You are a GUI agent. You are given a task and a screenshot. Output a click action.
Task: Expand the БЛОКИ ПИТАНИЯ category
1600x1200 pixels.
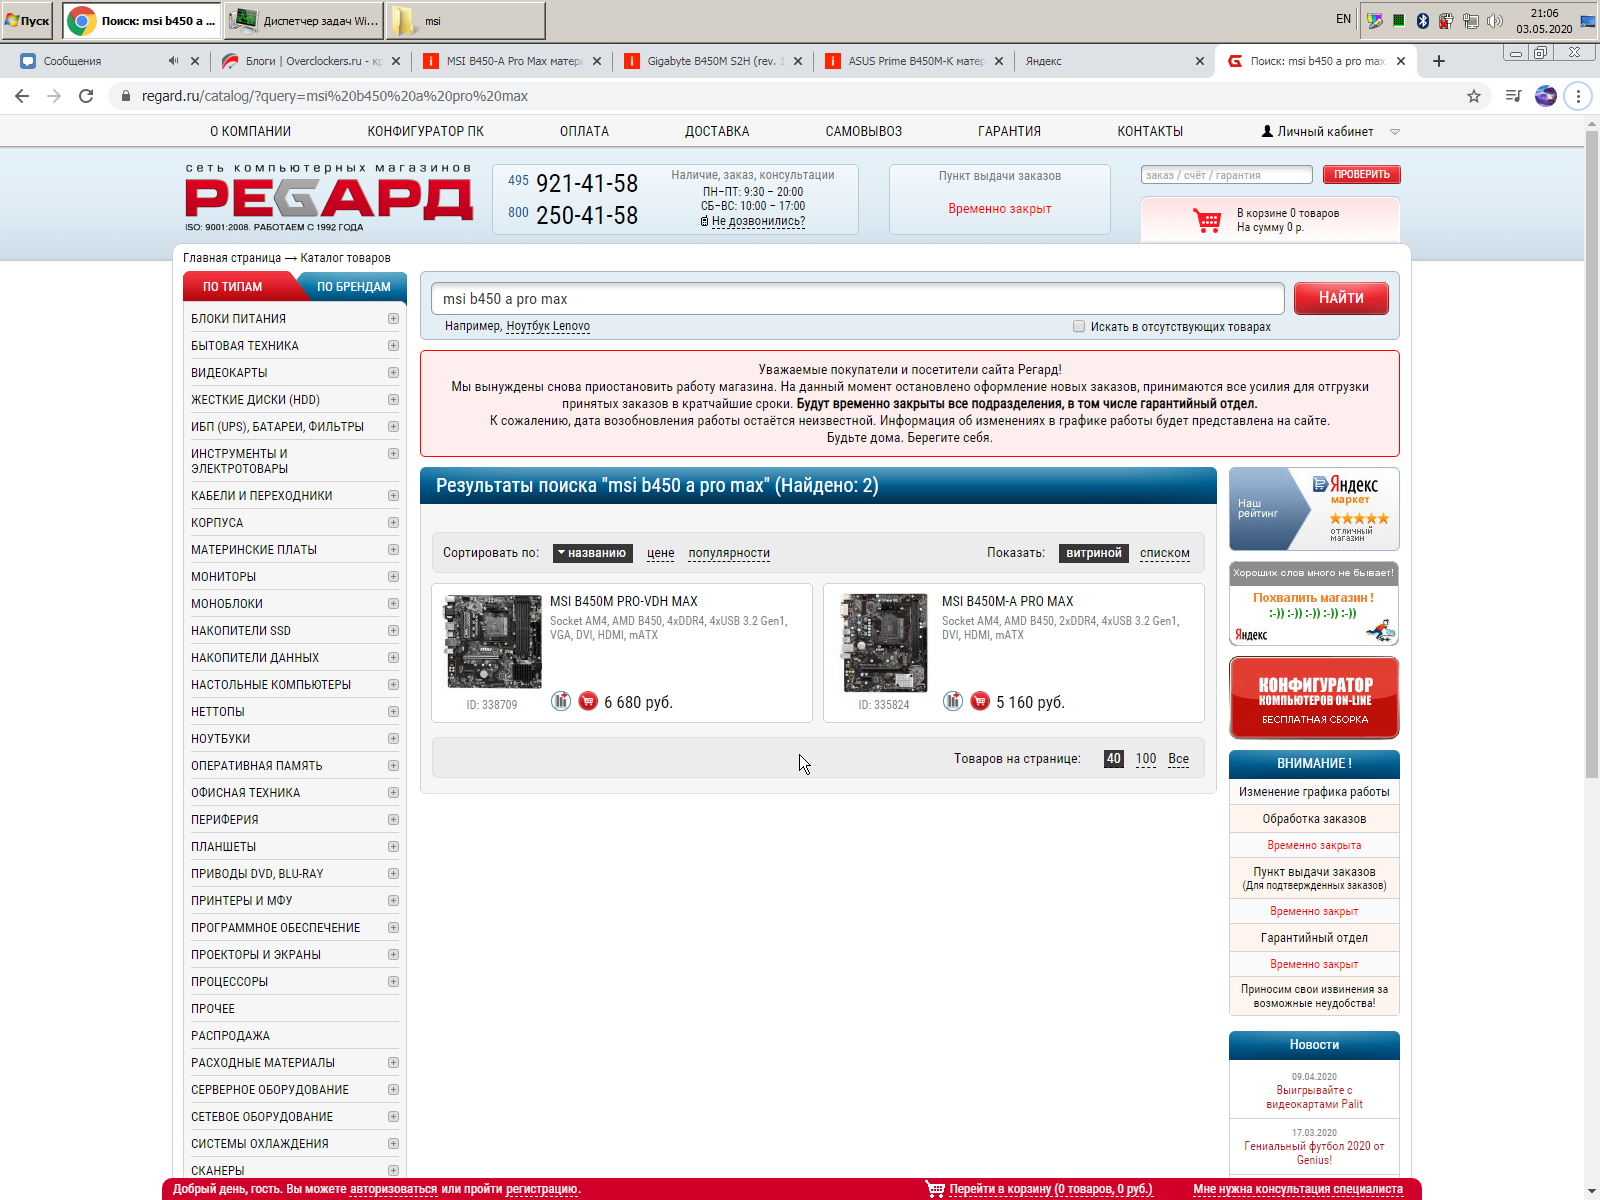[x=393, y=319]
